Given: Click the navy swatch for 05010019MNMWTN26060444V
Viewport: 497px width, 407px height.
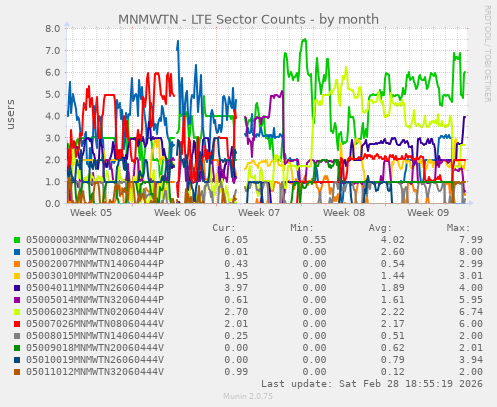Looking at the screenshot, I should click(17, 360).
